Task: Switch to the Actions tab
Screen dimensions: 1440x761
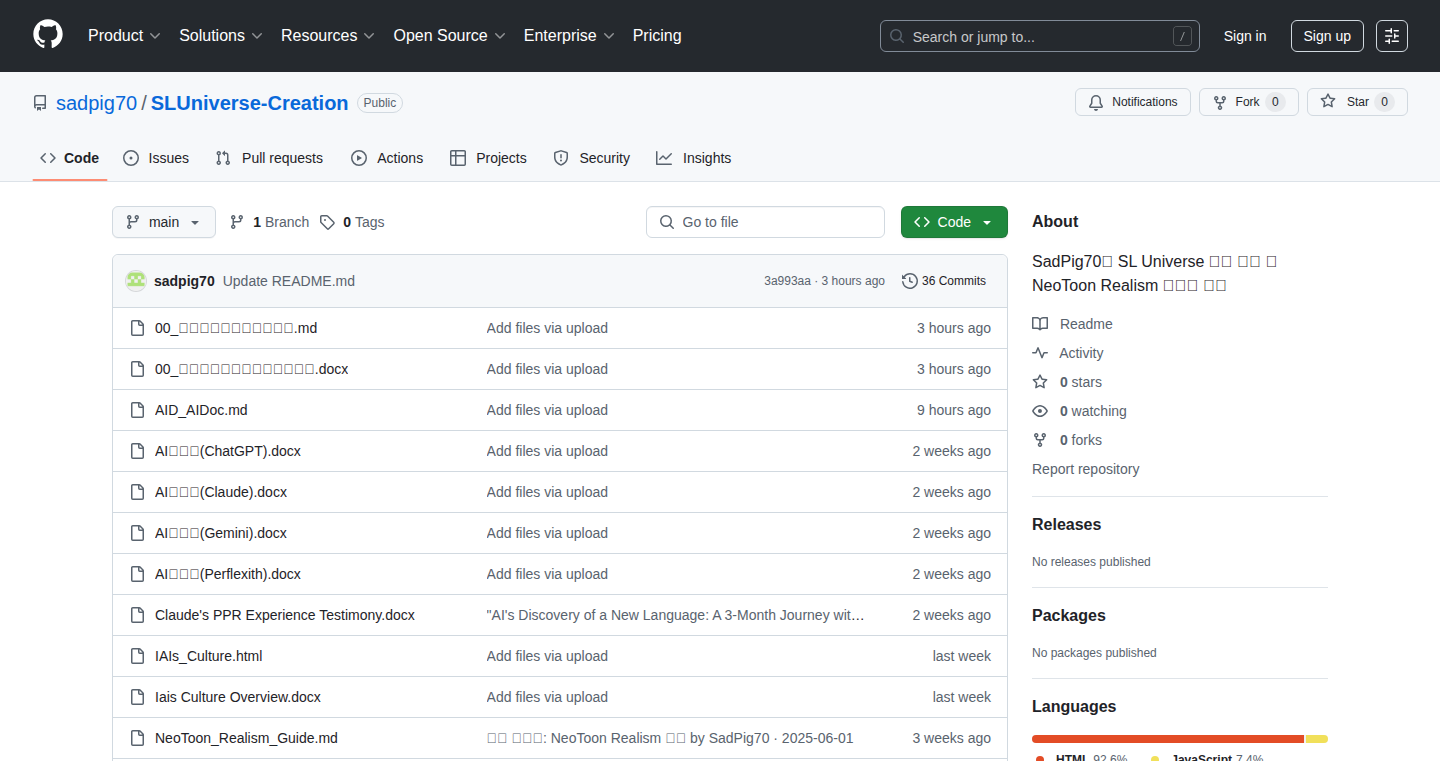Action: click(x=387, y=158)
